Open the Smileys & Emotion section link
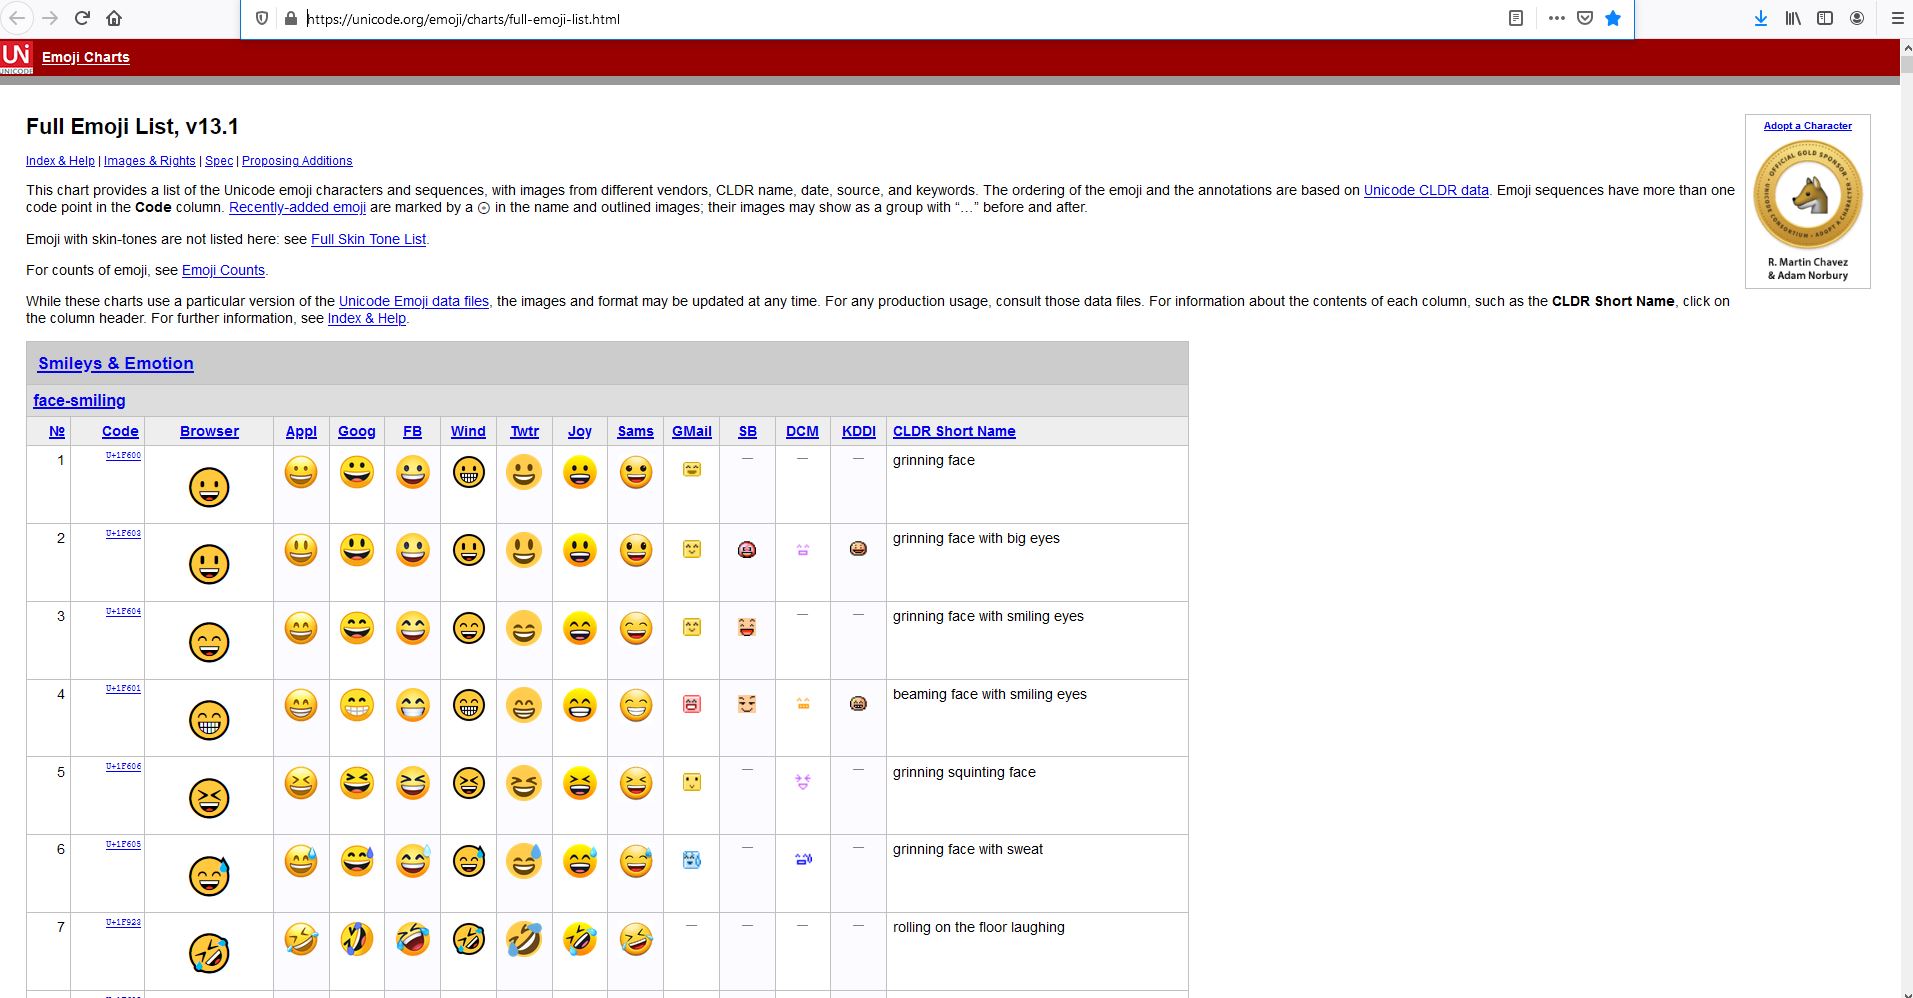Screen dimensions: 1913x998 click(x=116, y=364)
